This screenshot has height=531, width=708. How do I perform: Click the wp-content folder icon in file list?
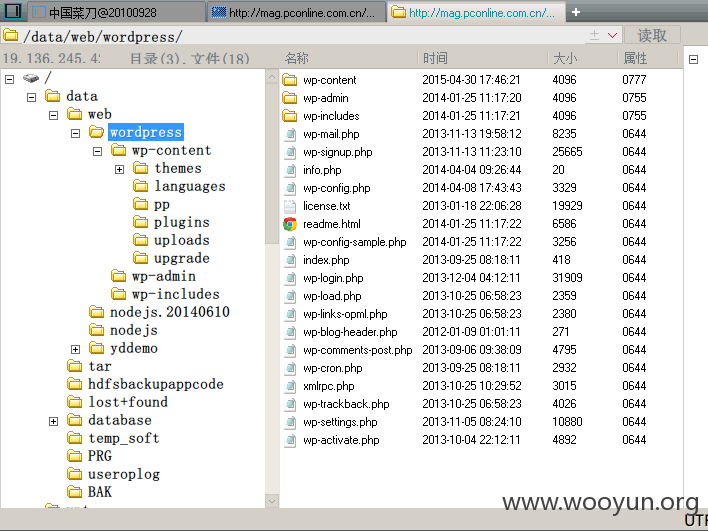290,80
